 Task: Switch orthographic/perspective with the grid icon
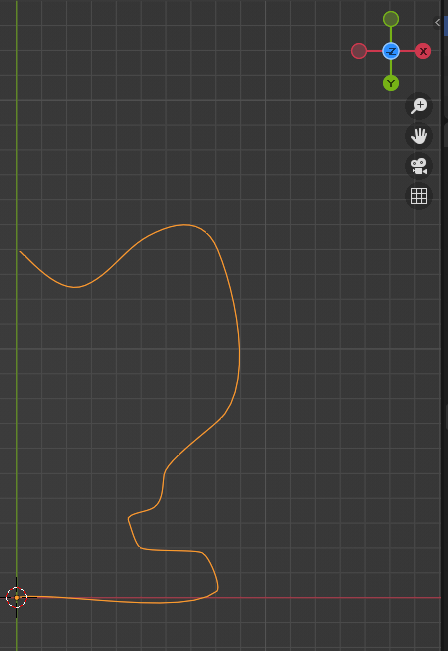[419, 196]
